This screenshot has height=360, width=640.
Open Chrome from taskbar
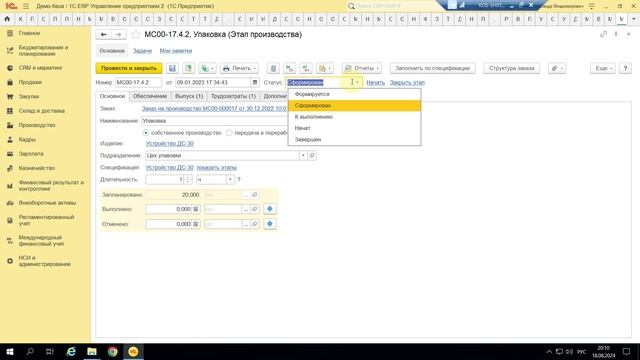pos(113,351)
